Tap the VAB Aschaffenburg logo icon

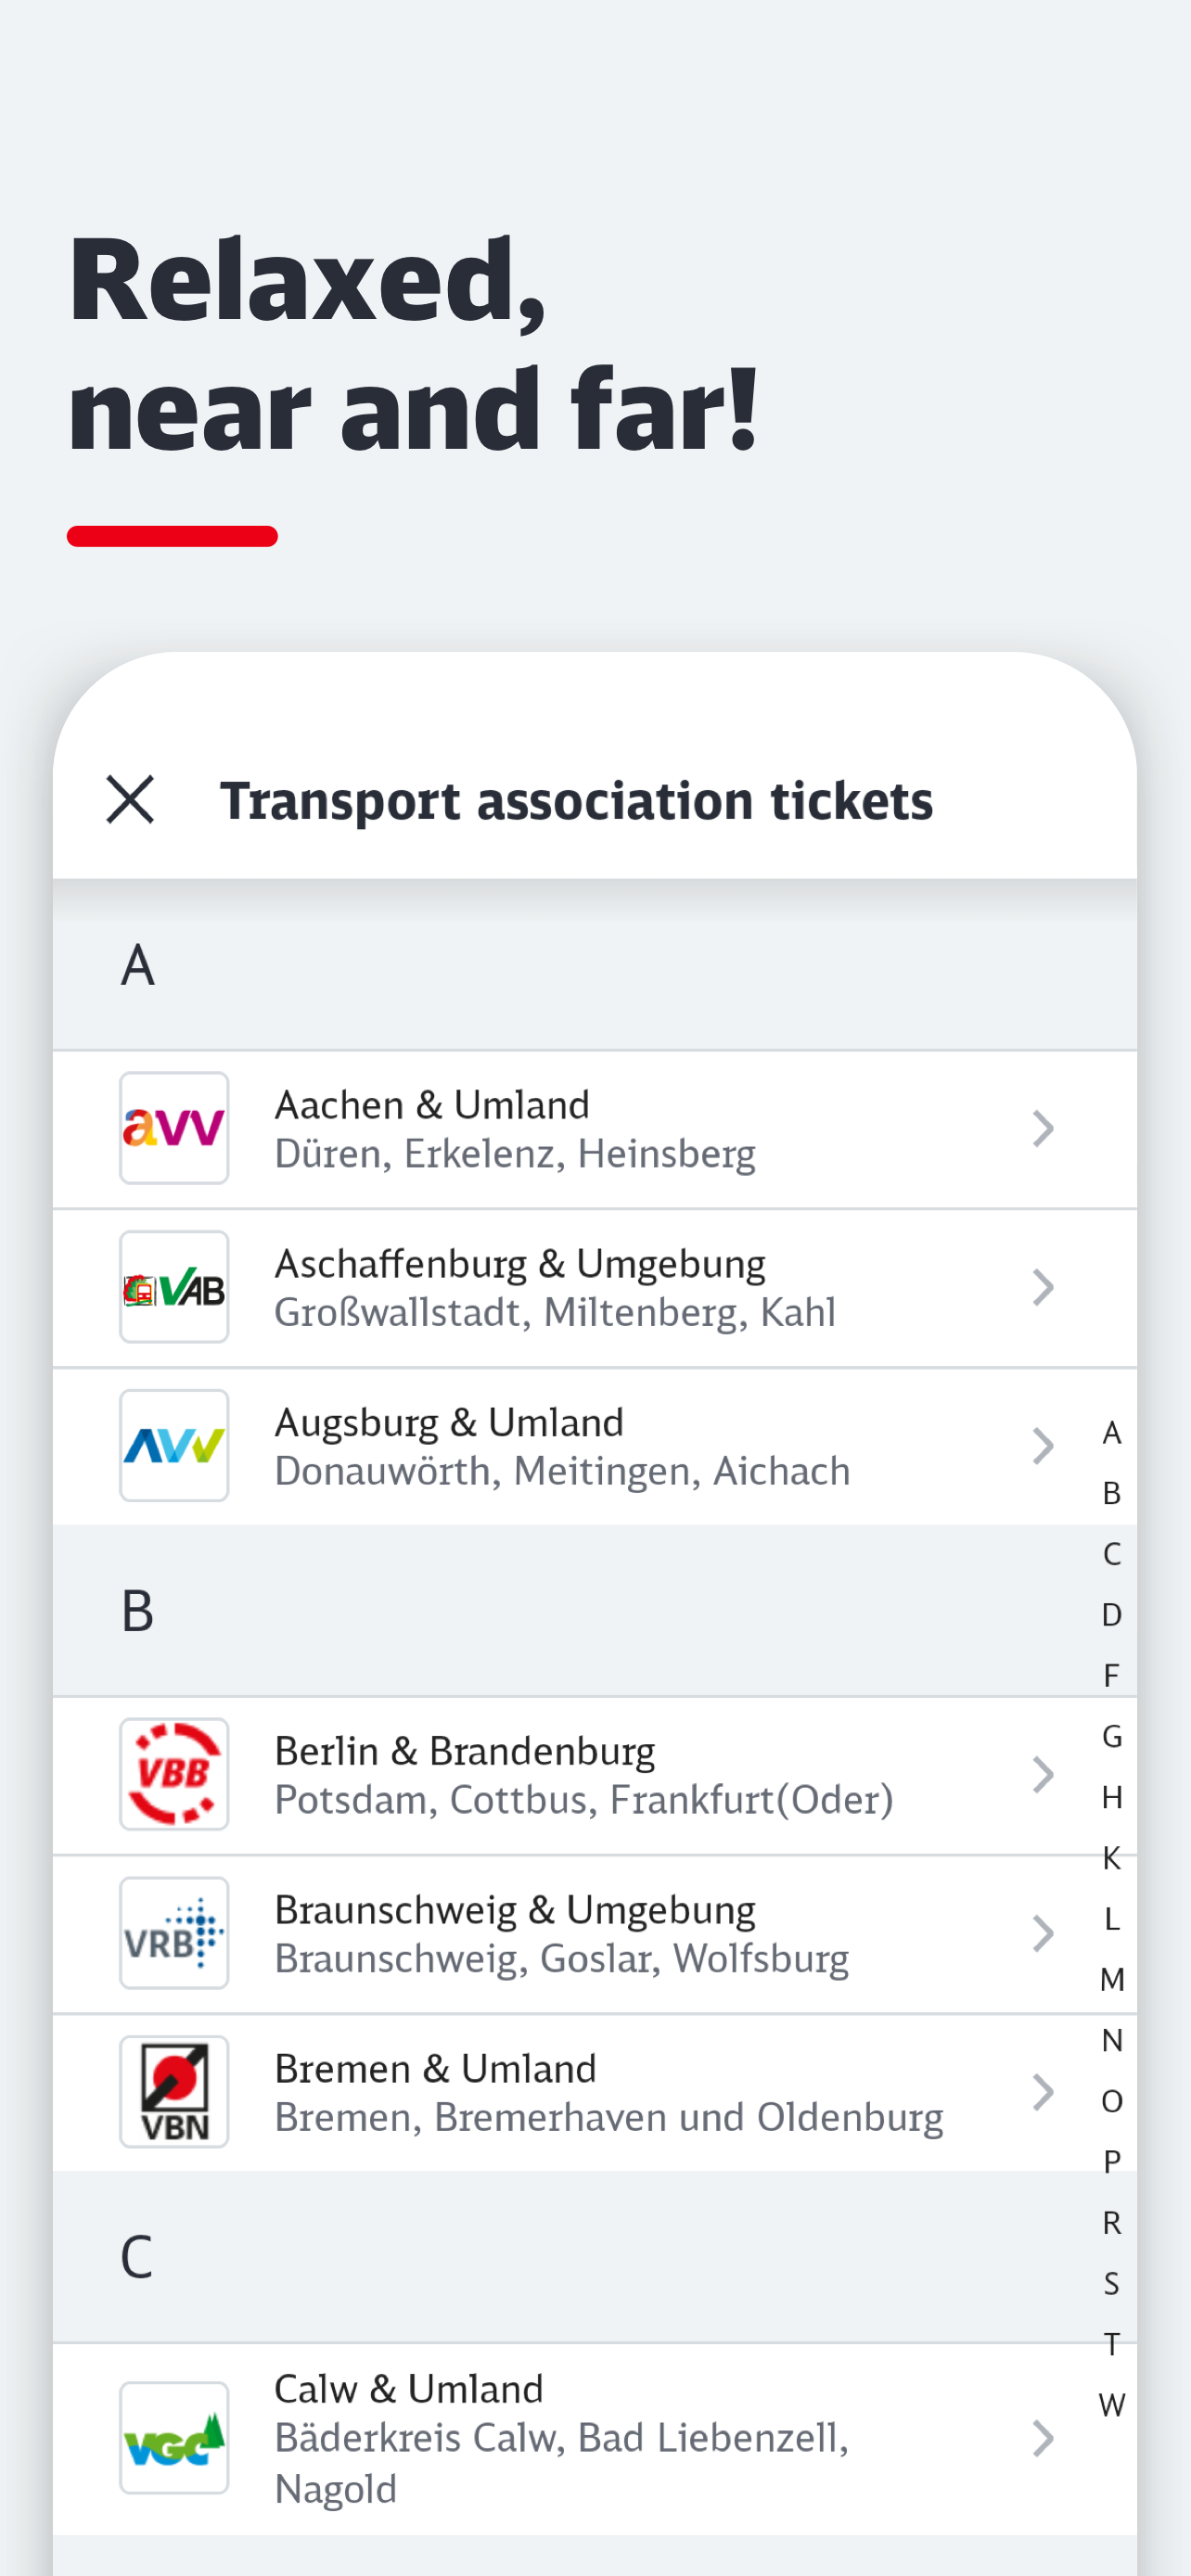coord(174,1287)
